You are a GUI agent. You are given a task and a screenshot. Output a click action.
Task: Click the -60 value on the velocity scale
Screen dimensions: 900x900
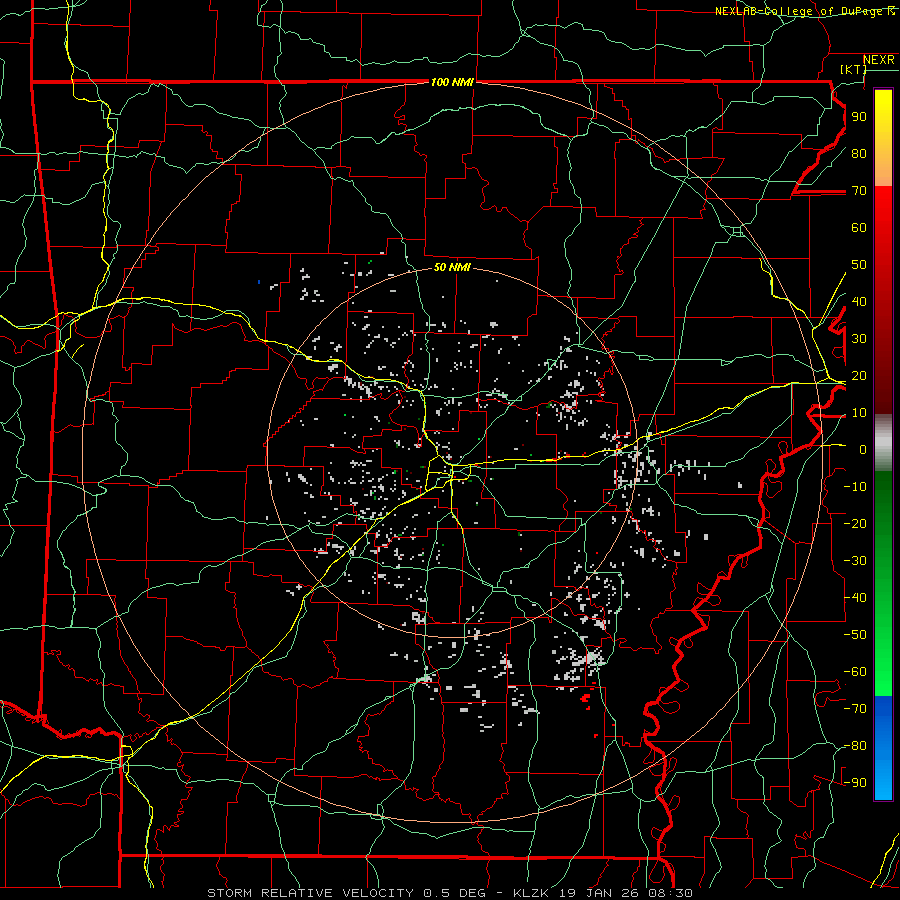click(855, 672)
